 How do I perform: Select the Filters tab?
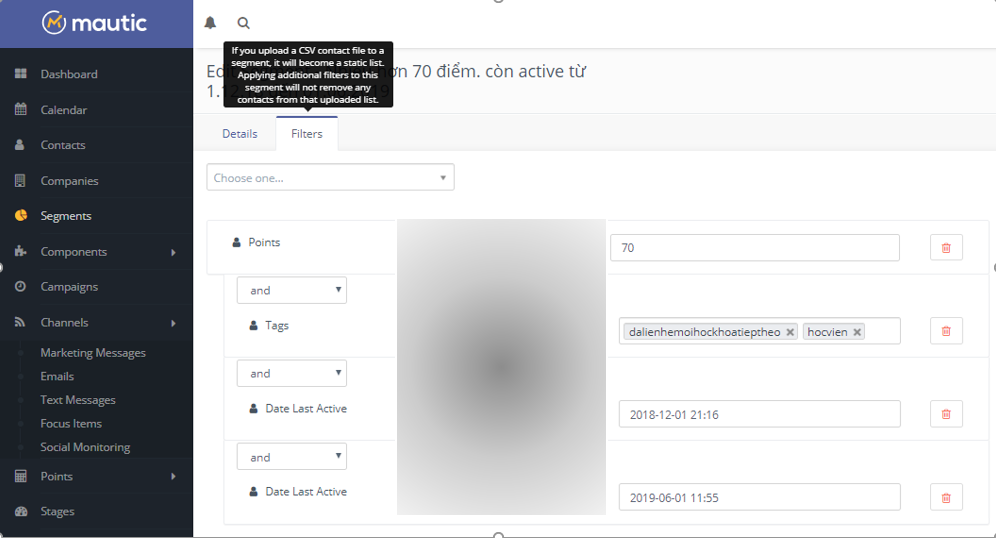coord(307,134)
